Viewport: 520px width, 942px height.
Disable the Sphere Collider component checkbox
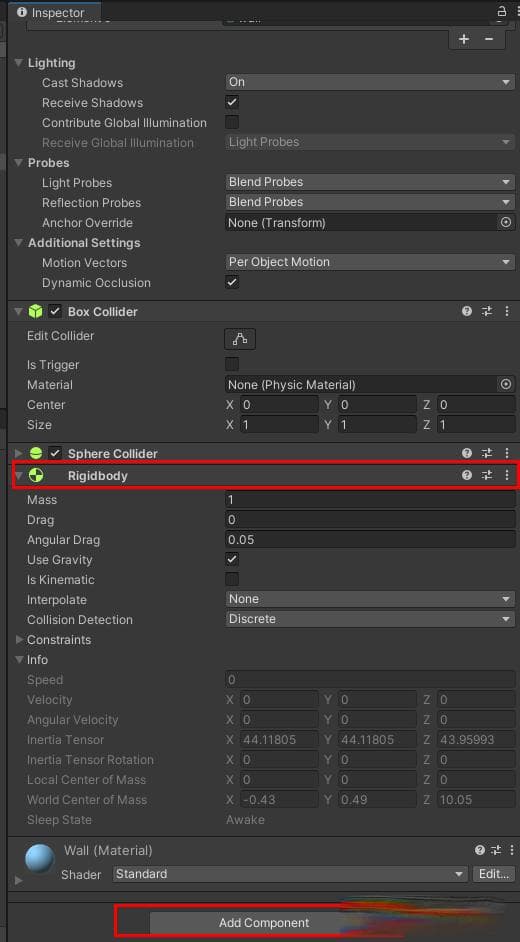click(x=55, y=453)
